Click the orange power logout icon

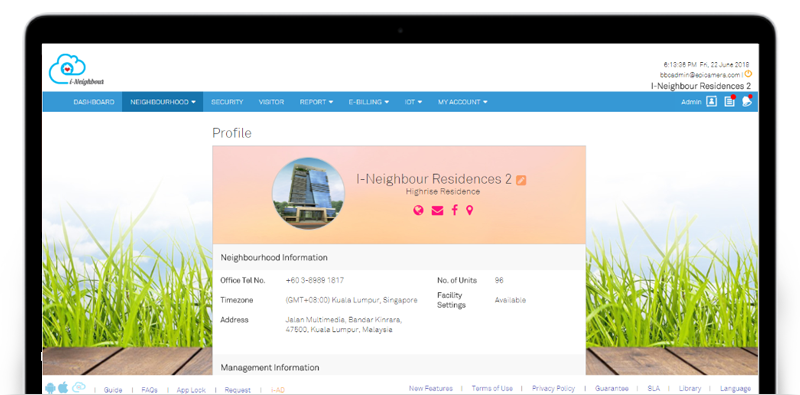(x=748, y=74)
